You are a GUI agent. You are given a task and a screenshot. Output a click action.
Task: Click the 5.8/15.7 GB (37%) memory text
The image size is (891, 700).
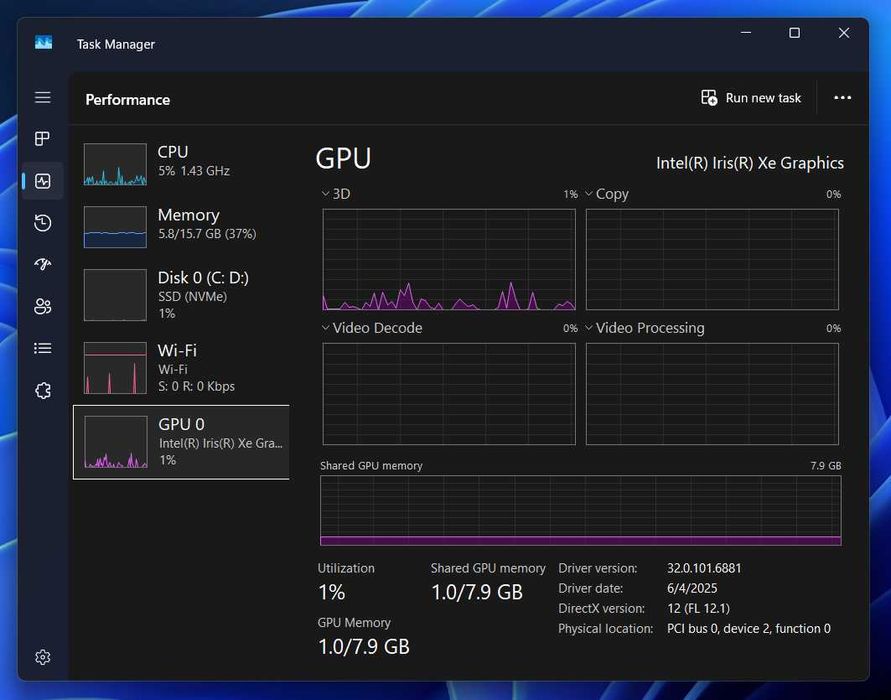pos(207,234)
